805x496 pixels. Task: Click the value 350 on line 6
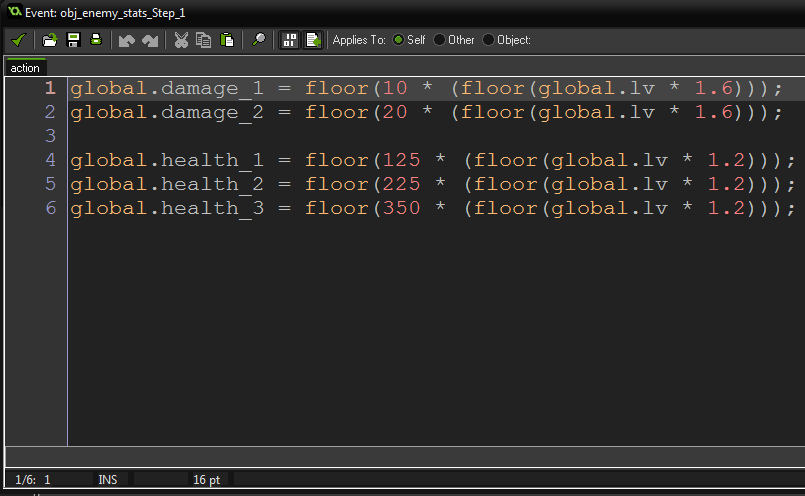click(401, 208)
